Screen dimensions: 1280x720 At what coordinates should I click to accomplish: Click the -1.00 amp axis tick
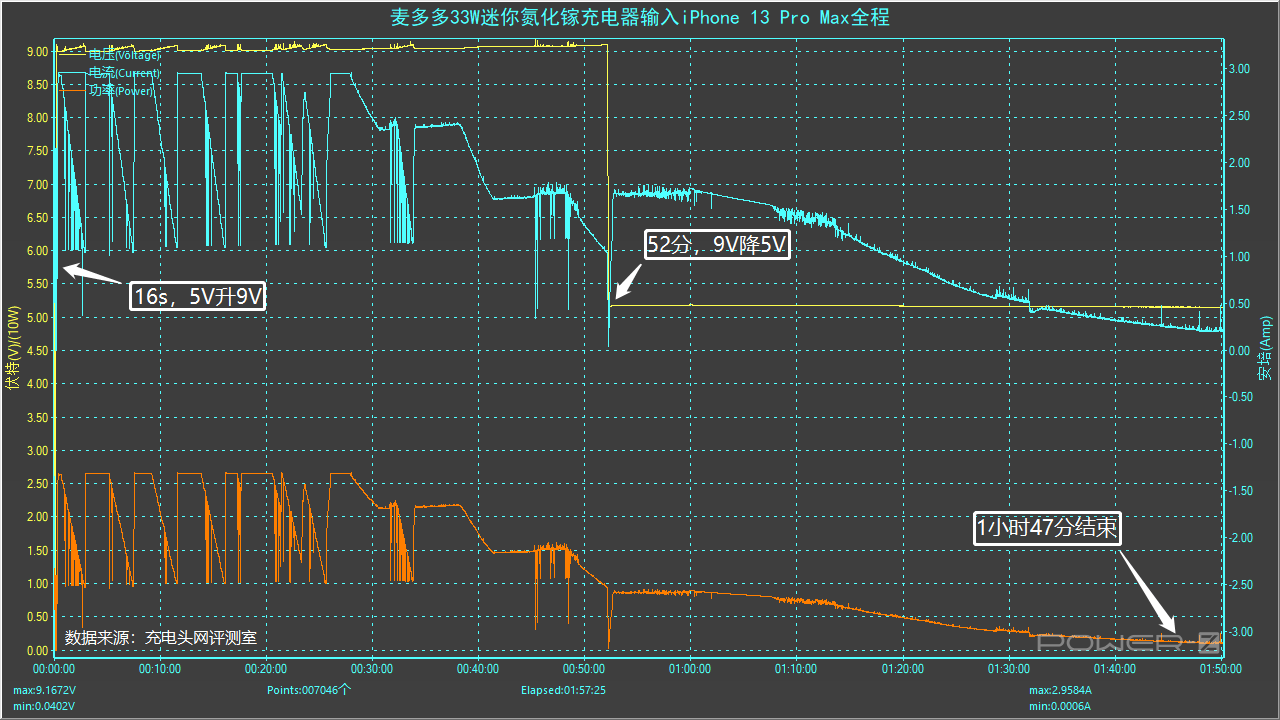(x=1240, y=444)
